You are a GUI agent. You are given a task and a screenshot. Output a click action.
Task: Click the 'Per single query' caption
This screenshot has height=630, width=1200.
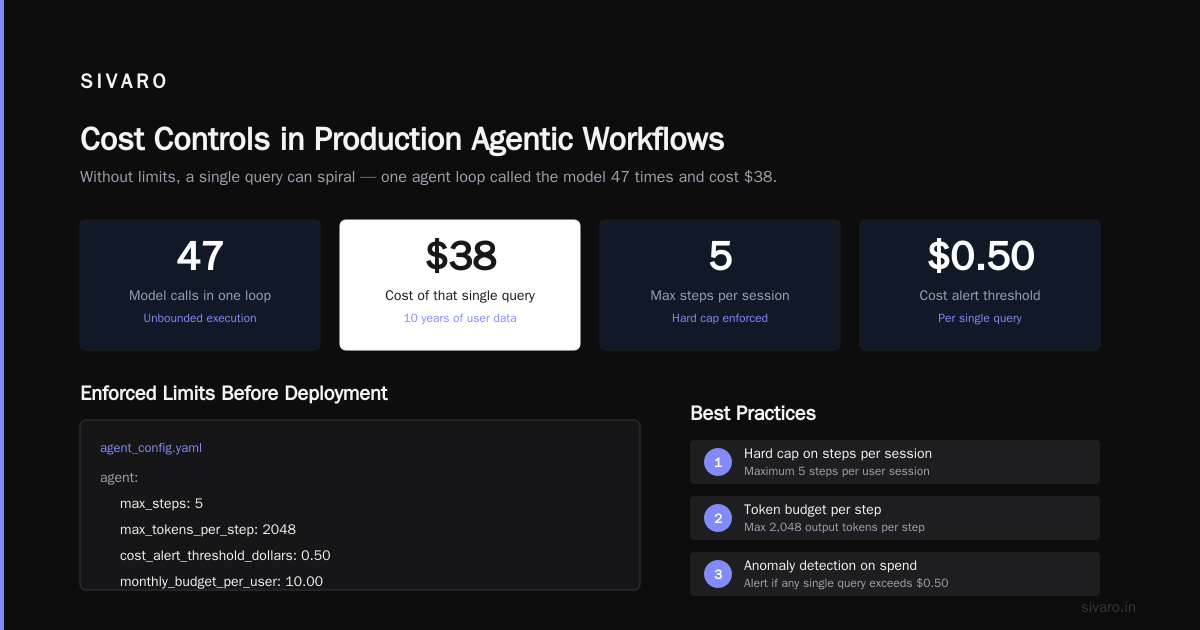pos(980,318)
